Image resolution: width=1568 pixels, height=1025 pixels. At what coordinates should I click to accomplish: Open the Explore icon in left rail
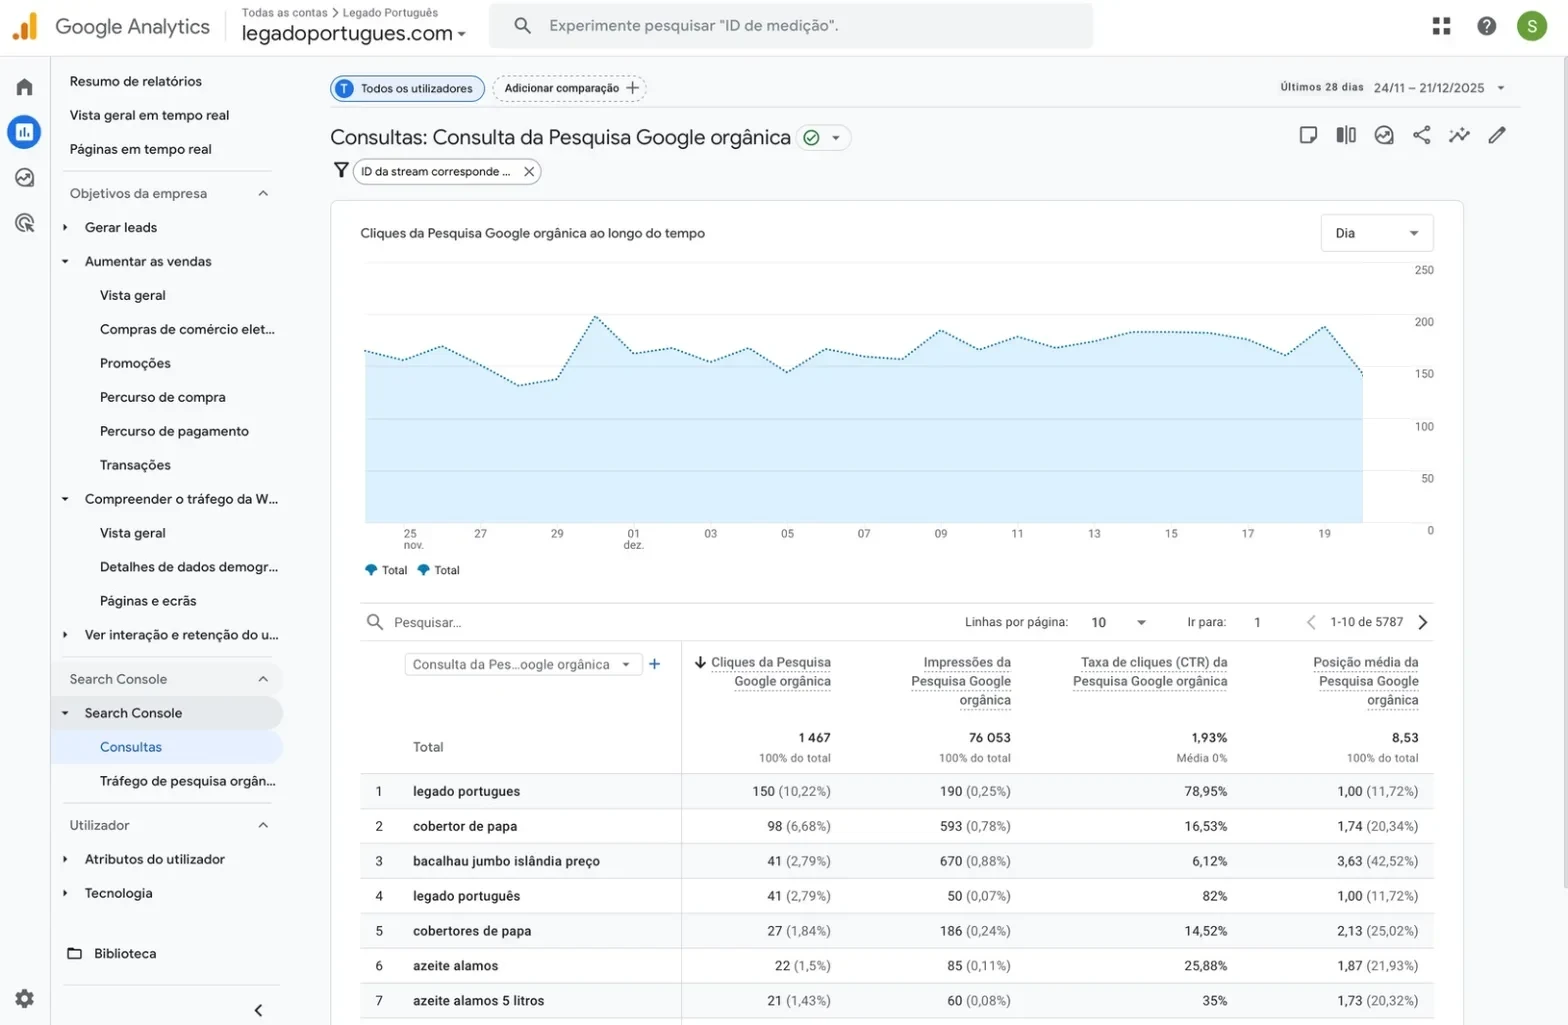24,178
